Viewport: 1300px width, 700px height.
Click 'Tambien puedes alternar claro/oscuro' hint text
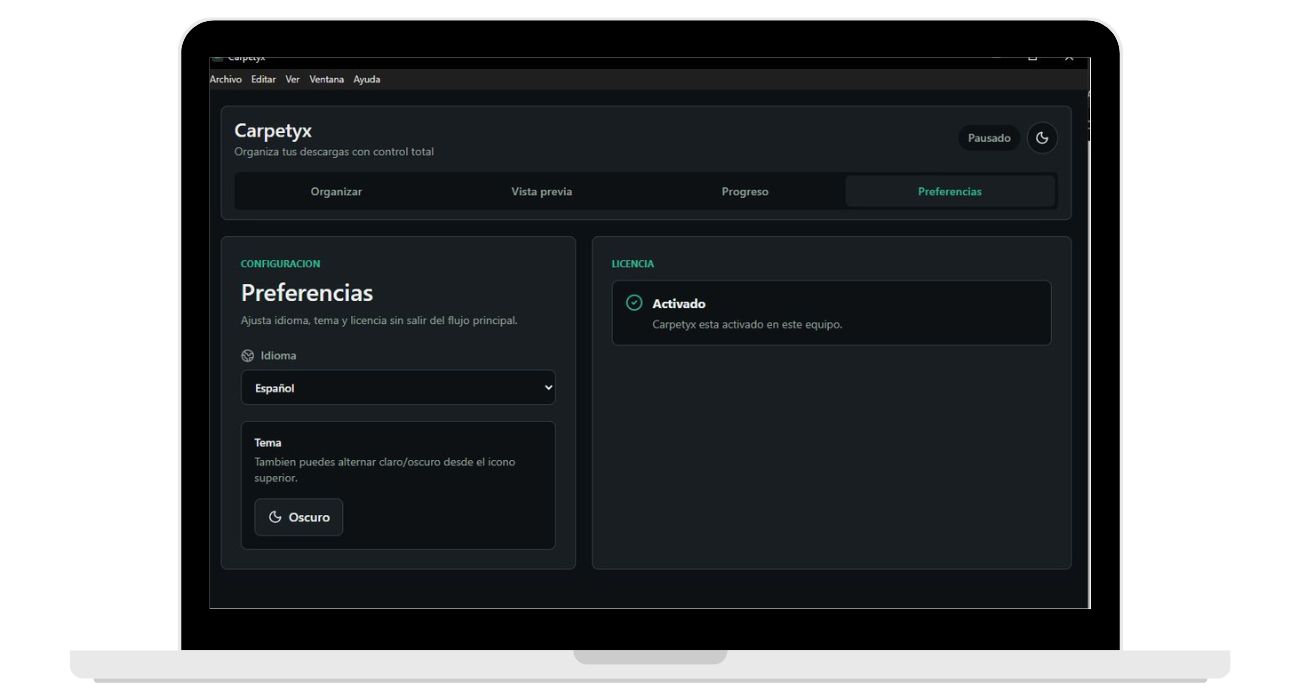click(x=385, y=470)
